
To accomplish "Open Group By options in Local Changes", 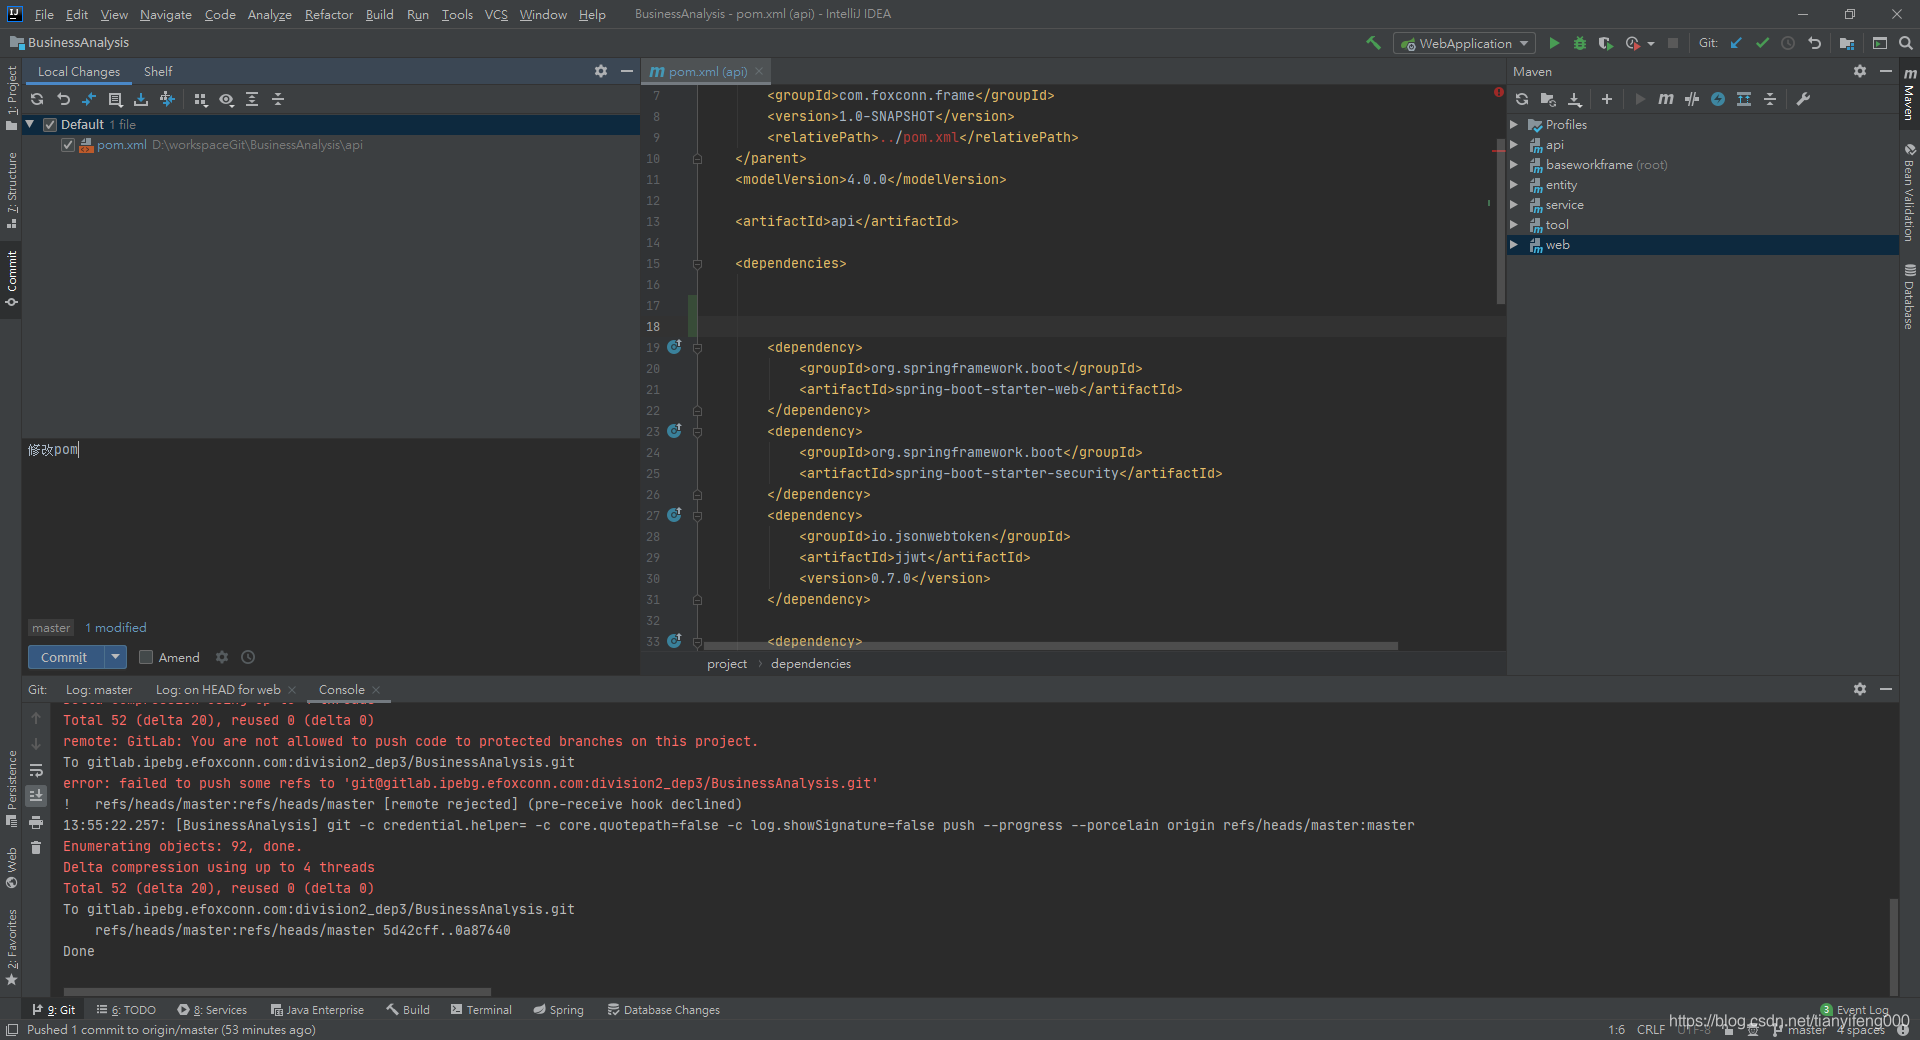I will tap(200, 99).
